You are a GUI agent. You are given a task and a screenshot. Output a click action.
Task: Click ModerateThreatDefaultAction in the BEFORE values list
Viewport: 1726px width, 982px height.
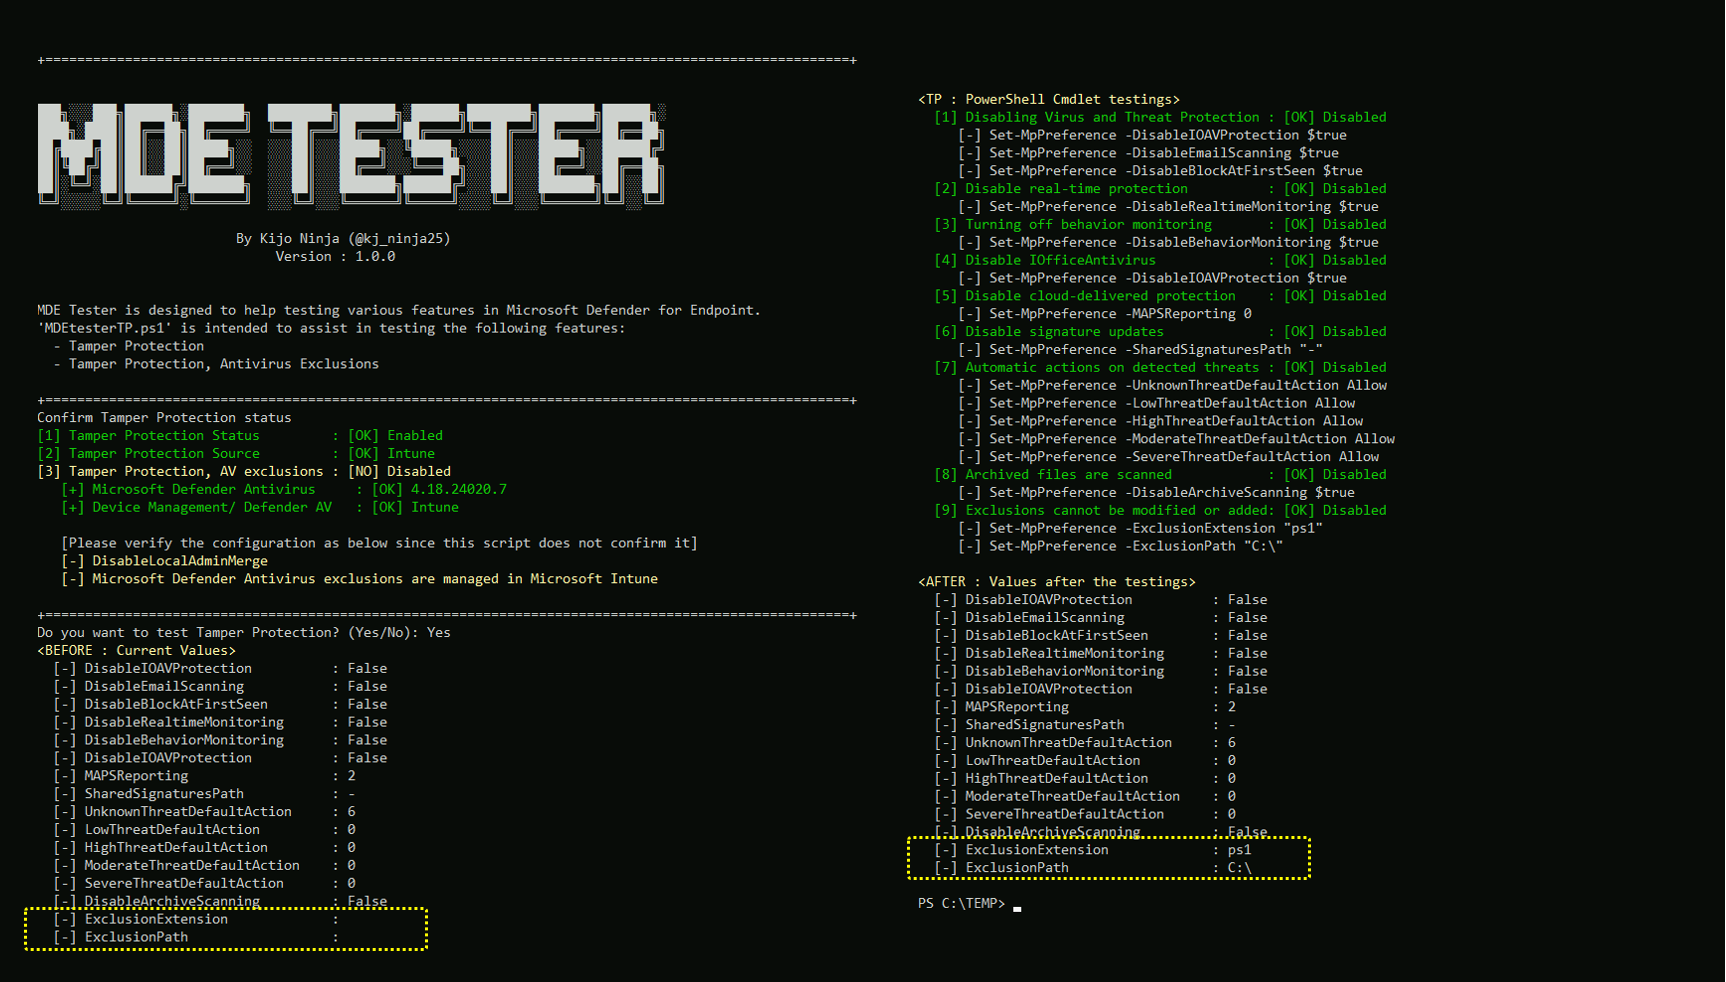pos(204,866)
